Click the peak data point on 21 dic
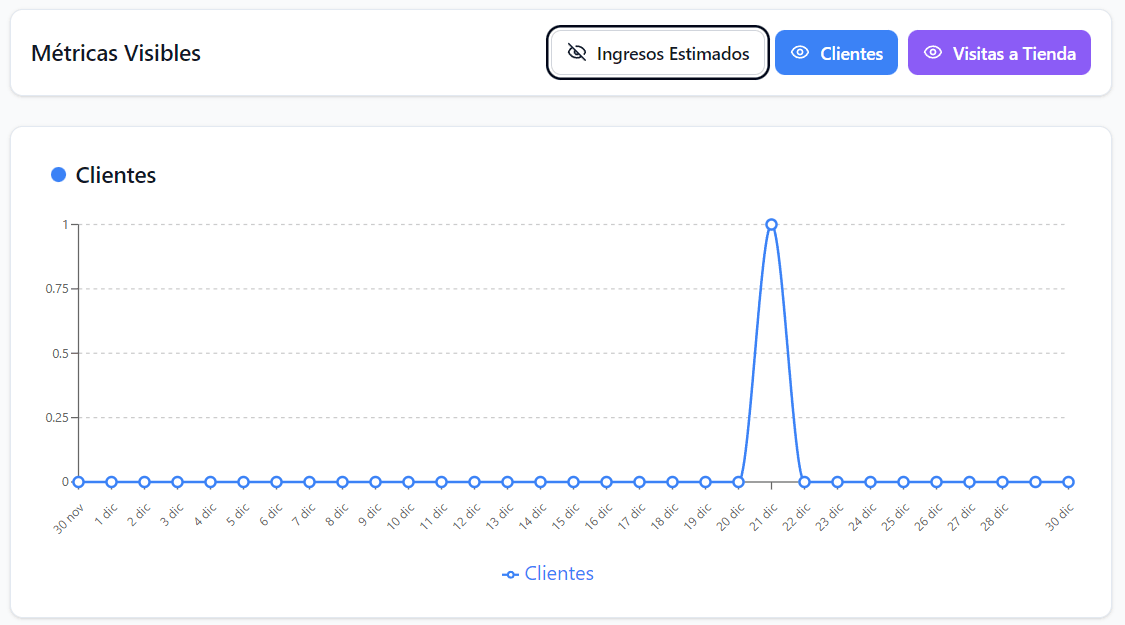 pos(771,223)
